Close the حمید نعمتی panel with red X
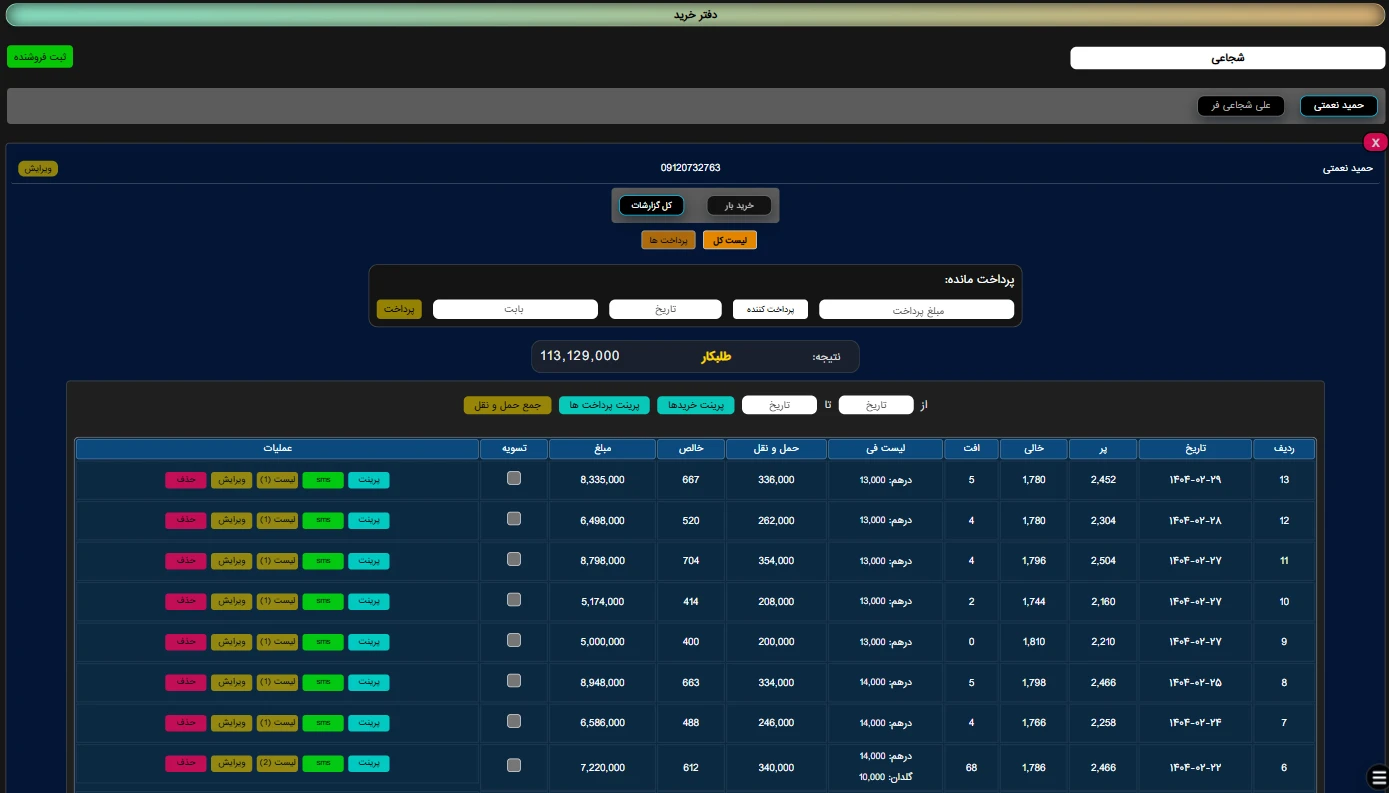Screen dimensions: 1389x793 point(1375,143)
